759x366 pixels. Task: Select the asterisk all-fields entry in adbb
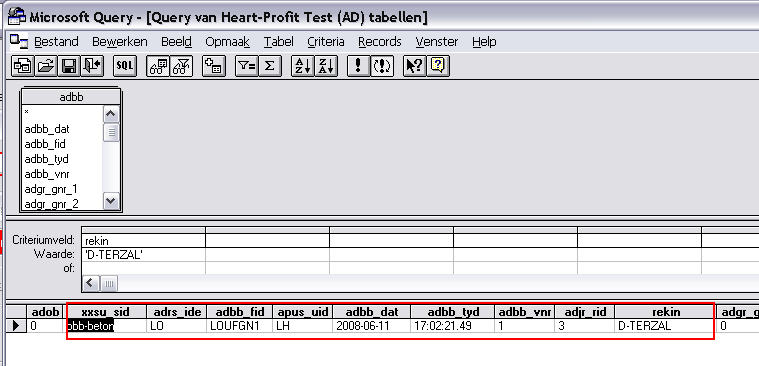[27, 113]
